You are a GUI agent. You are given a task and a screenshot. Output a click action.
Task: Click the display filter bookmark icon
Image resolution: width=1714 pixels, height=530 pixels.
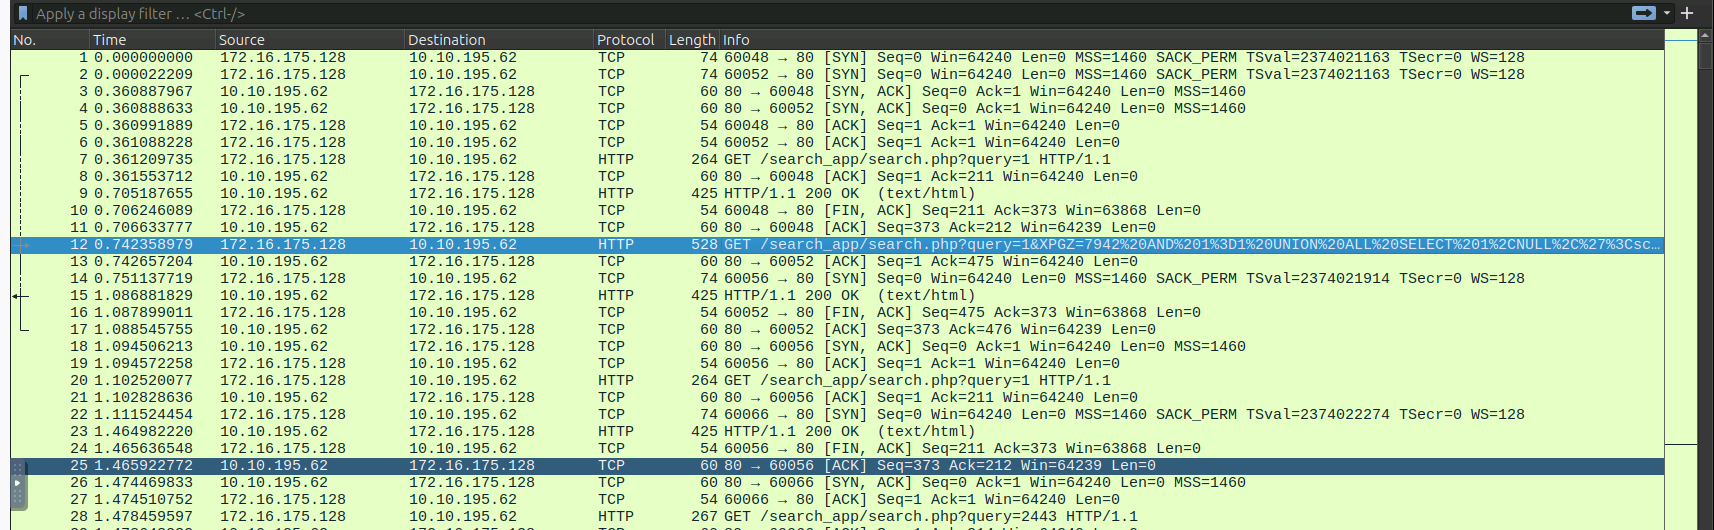(x=22, y=13)
